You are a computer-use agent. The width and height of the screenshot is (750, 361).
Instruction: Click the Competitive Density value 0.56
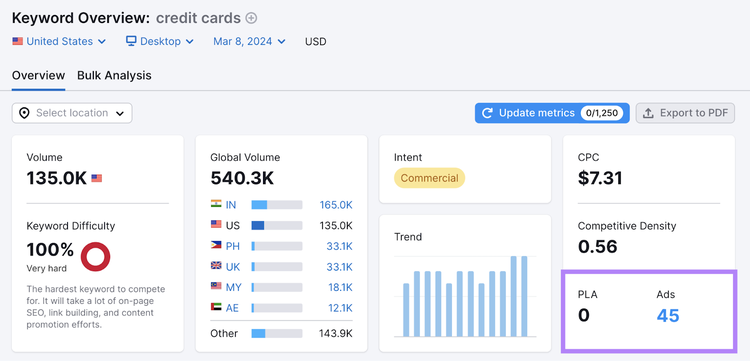pyautogui.click(x=597, y=247)
